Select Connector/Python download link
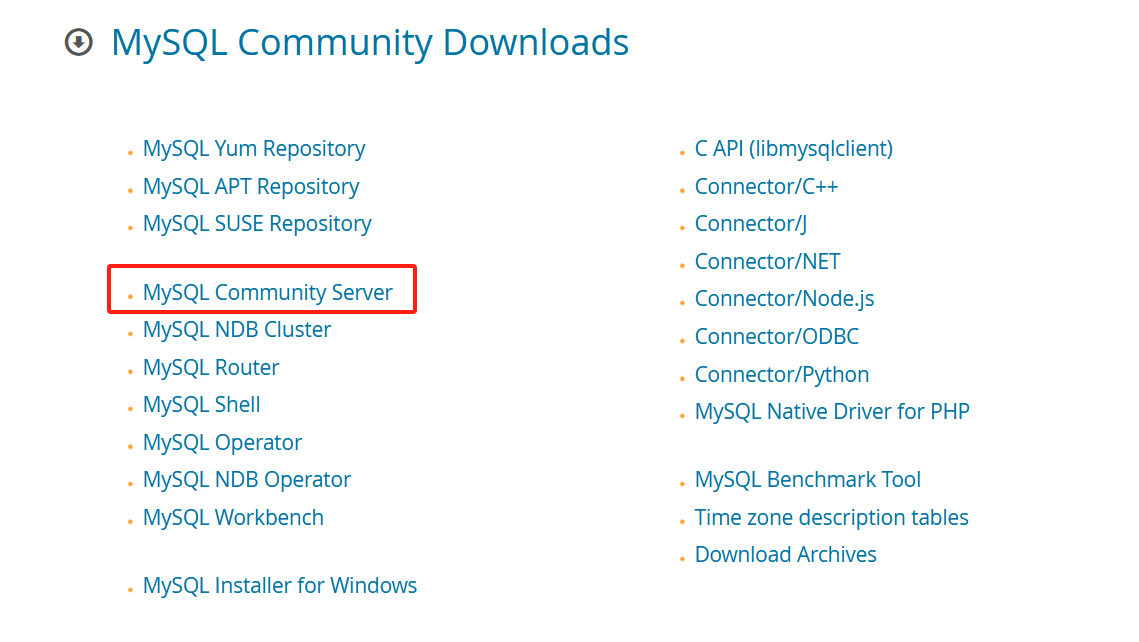This screenshot has width=1139, height=642. pos(781,374)
